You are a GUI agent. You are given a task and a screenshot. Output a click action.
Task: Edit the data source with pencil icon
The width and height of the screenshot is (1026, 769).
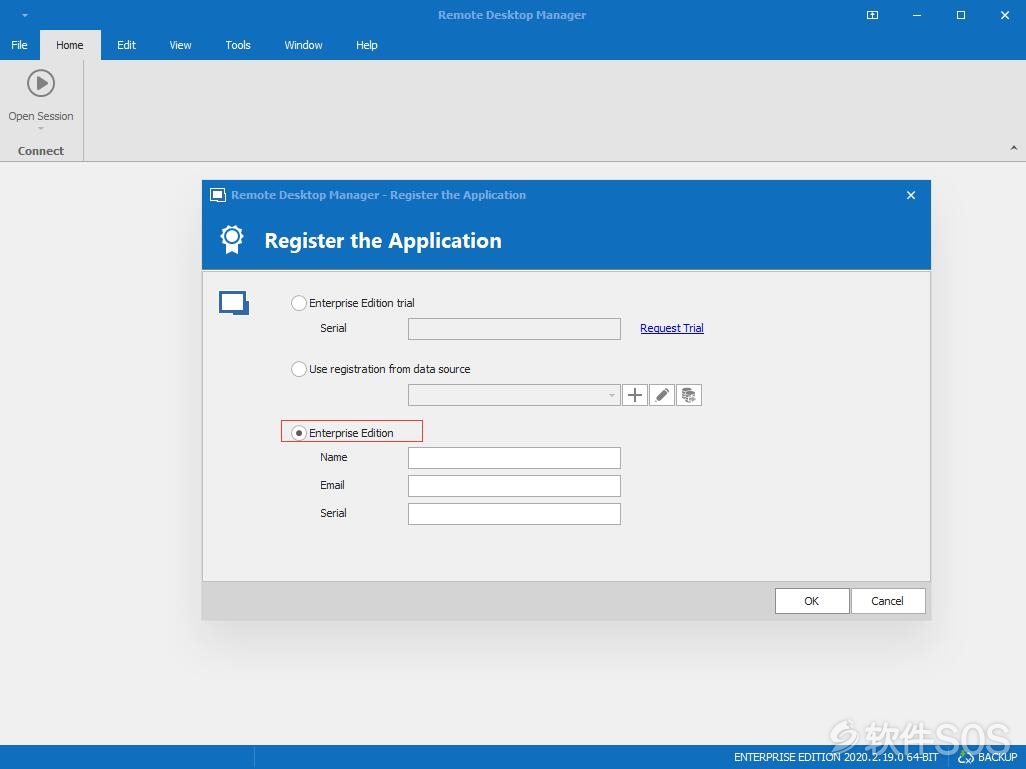pyautogui.click(x=662, y=395)
